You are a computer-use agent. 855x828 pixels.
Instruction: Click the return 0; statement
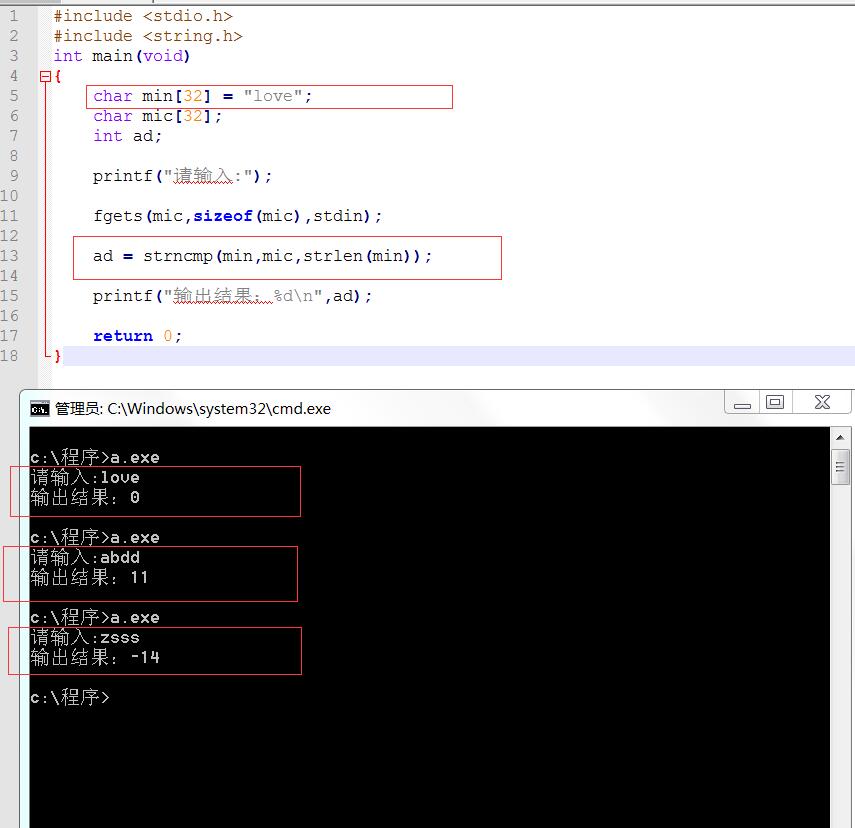(137, 336)
